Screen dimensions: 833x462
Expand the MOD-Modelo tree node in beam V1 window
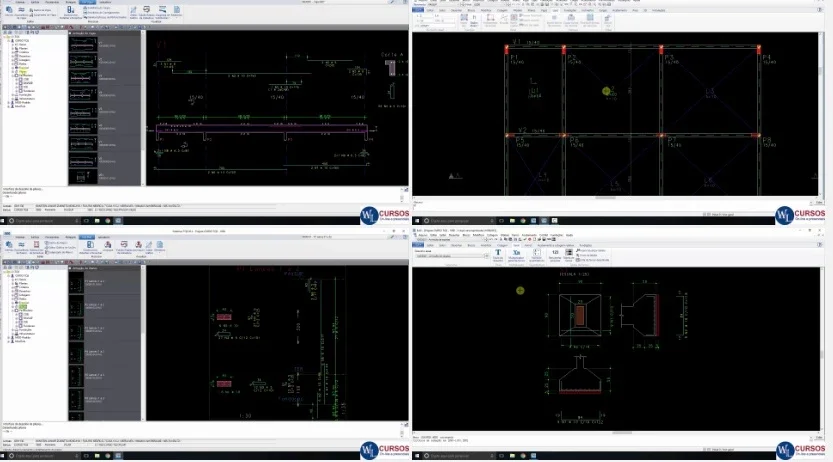pos(9,102)
